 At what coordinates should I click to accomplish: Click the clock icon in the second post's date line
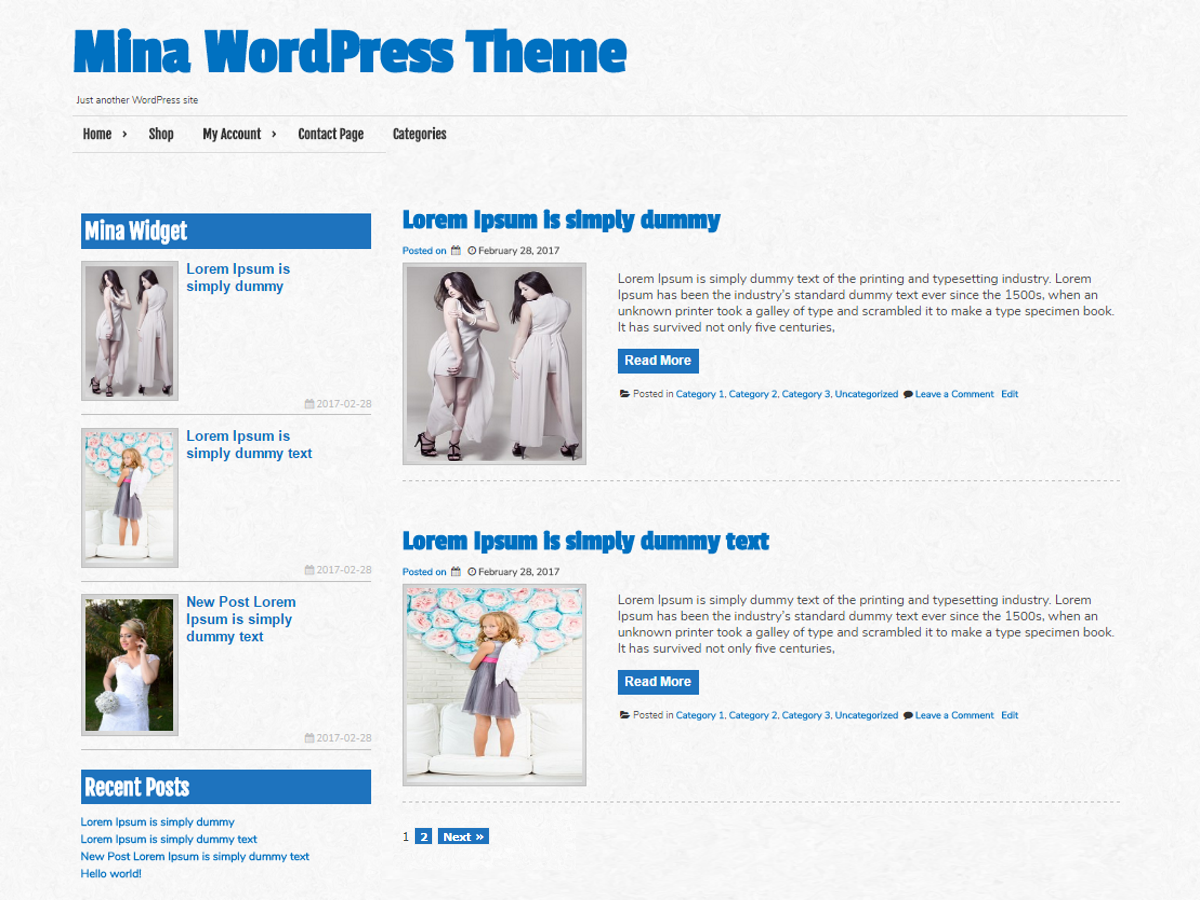coord(472,572)
